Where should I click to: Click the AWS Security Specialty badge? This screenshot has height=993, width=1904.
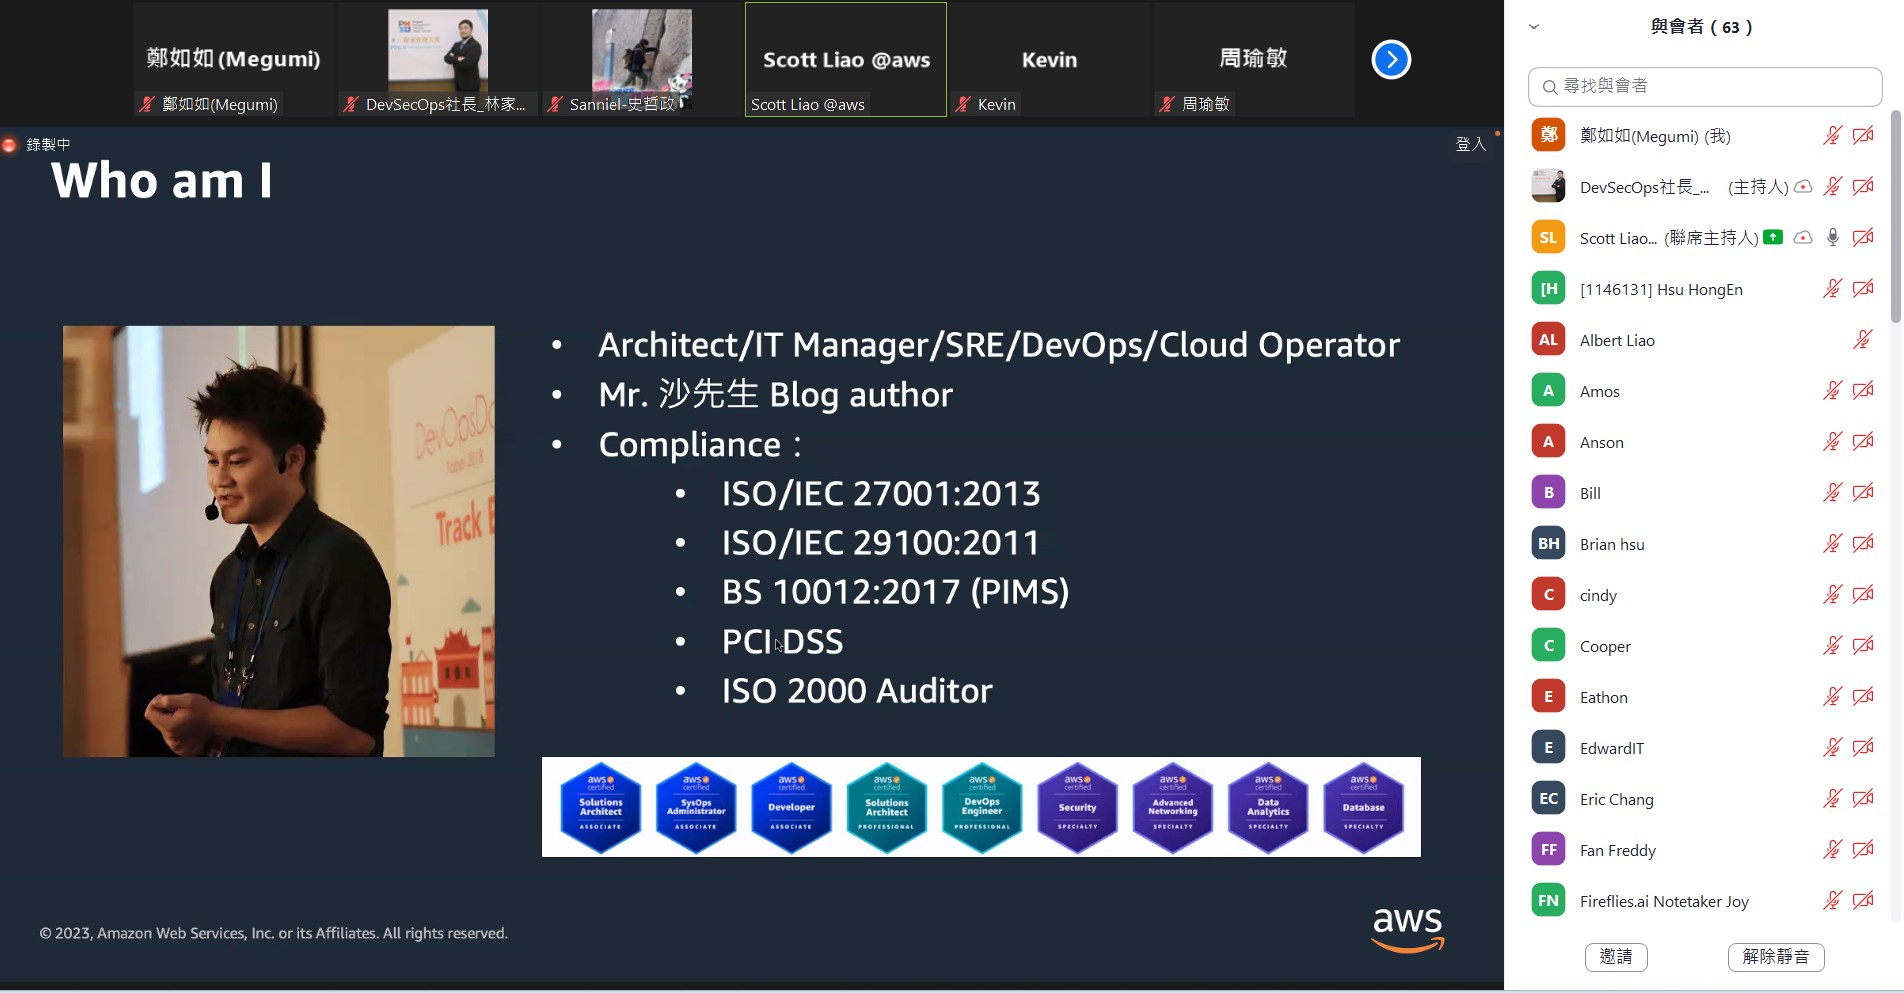pos(1077,807)
